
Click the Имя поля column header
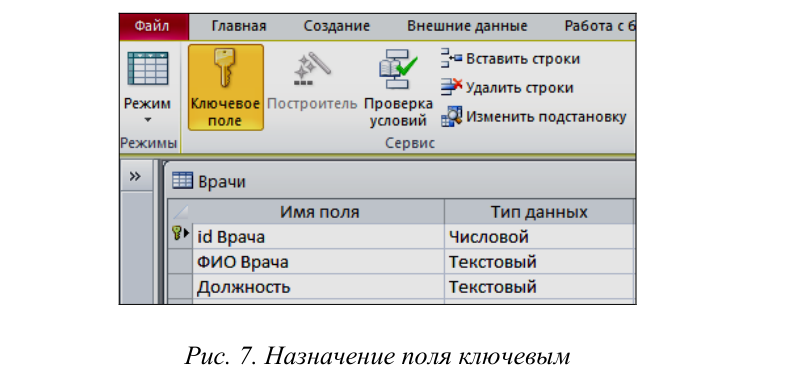(x=319, y=212)
